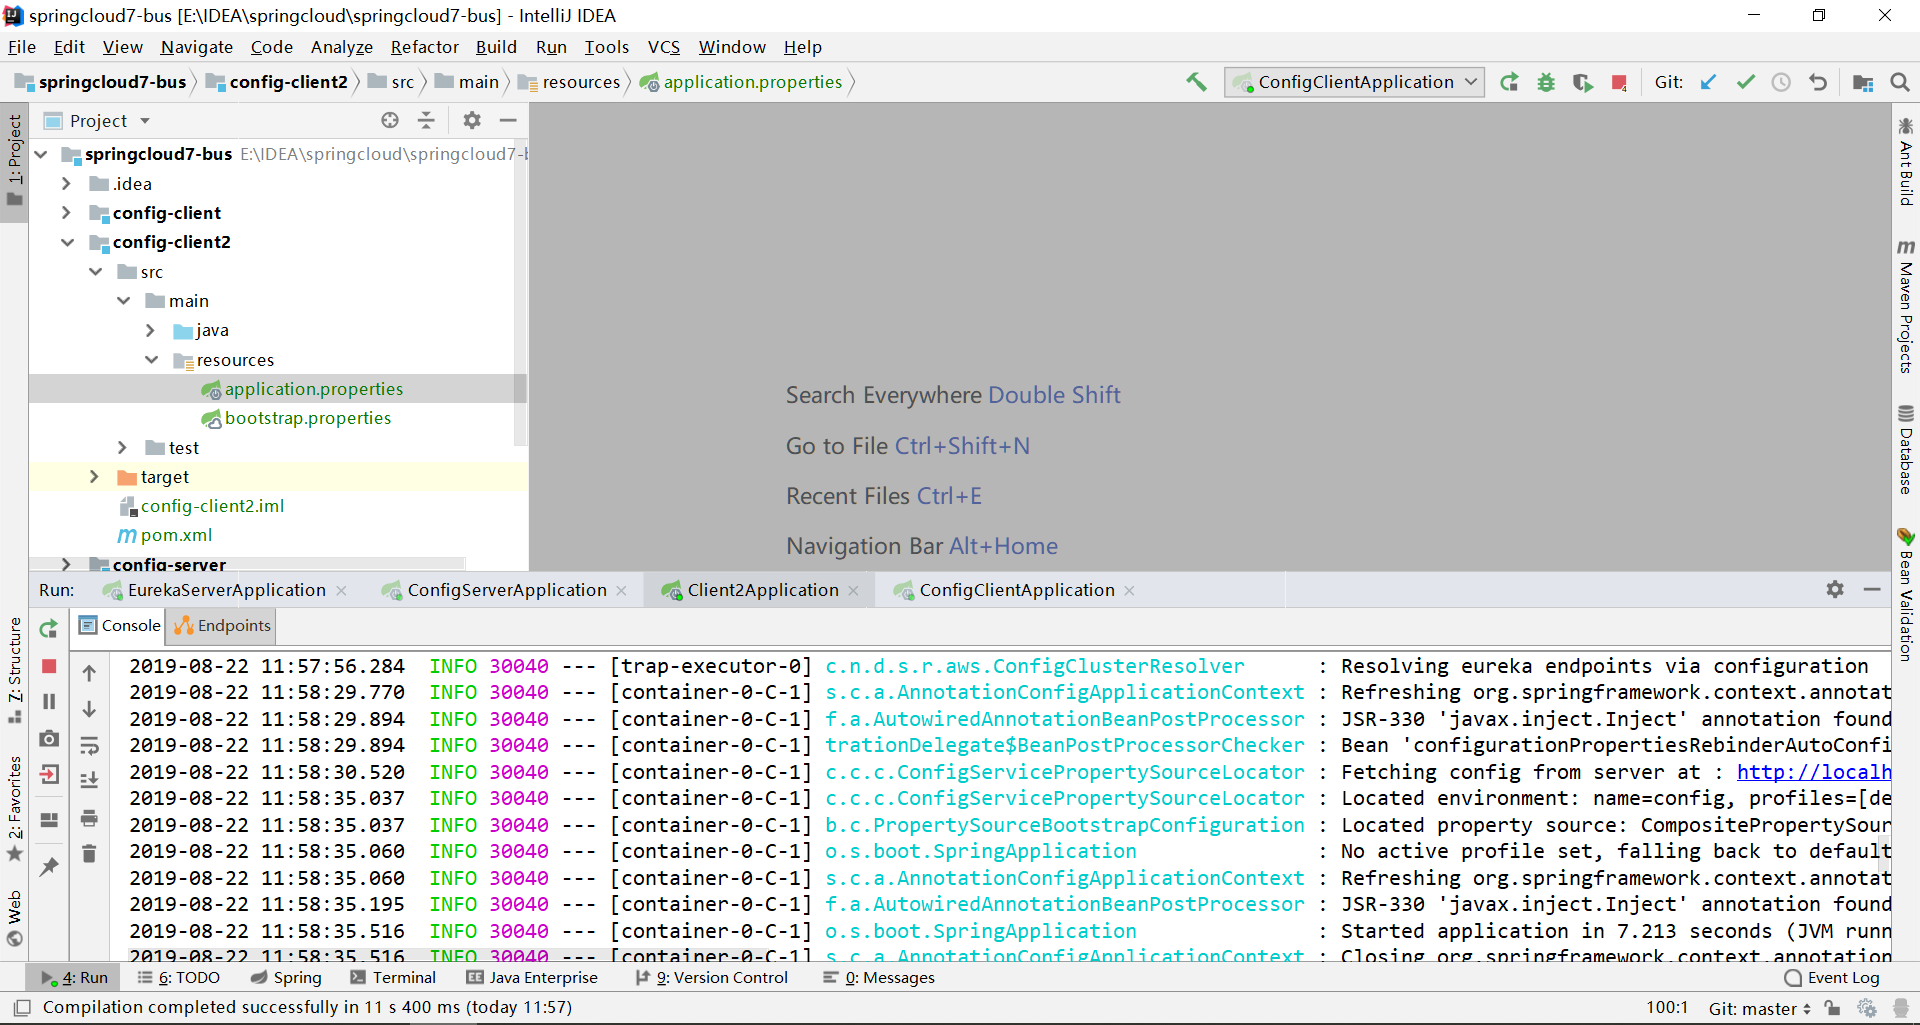Open the Database side panel
Screen dimensions: 1920x1025
pos(1906,449)
